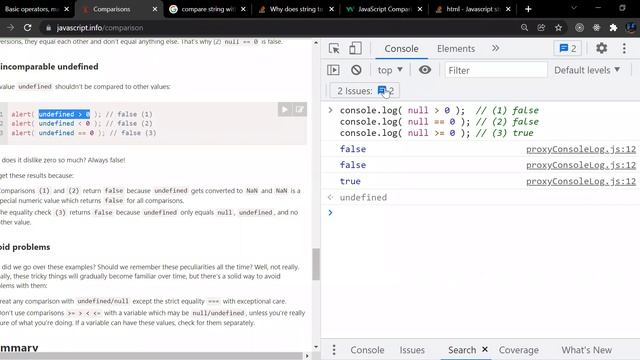Switch to the Basic operators browser tab
Image resolution: width=640 pixels, height=360 pixels.
click(31, 9)
